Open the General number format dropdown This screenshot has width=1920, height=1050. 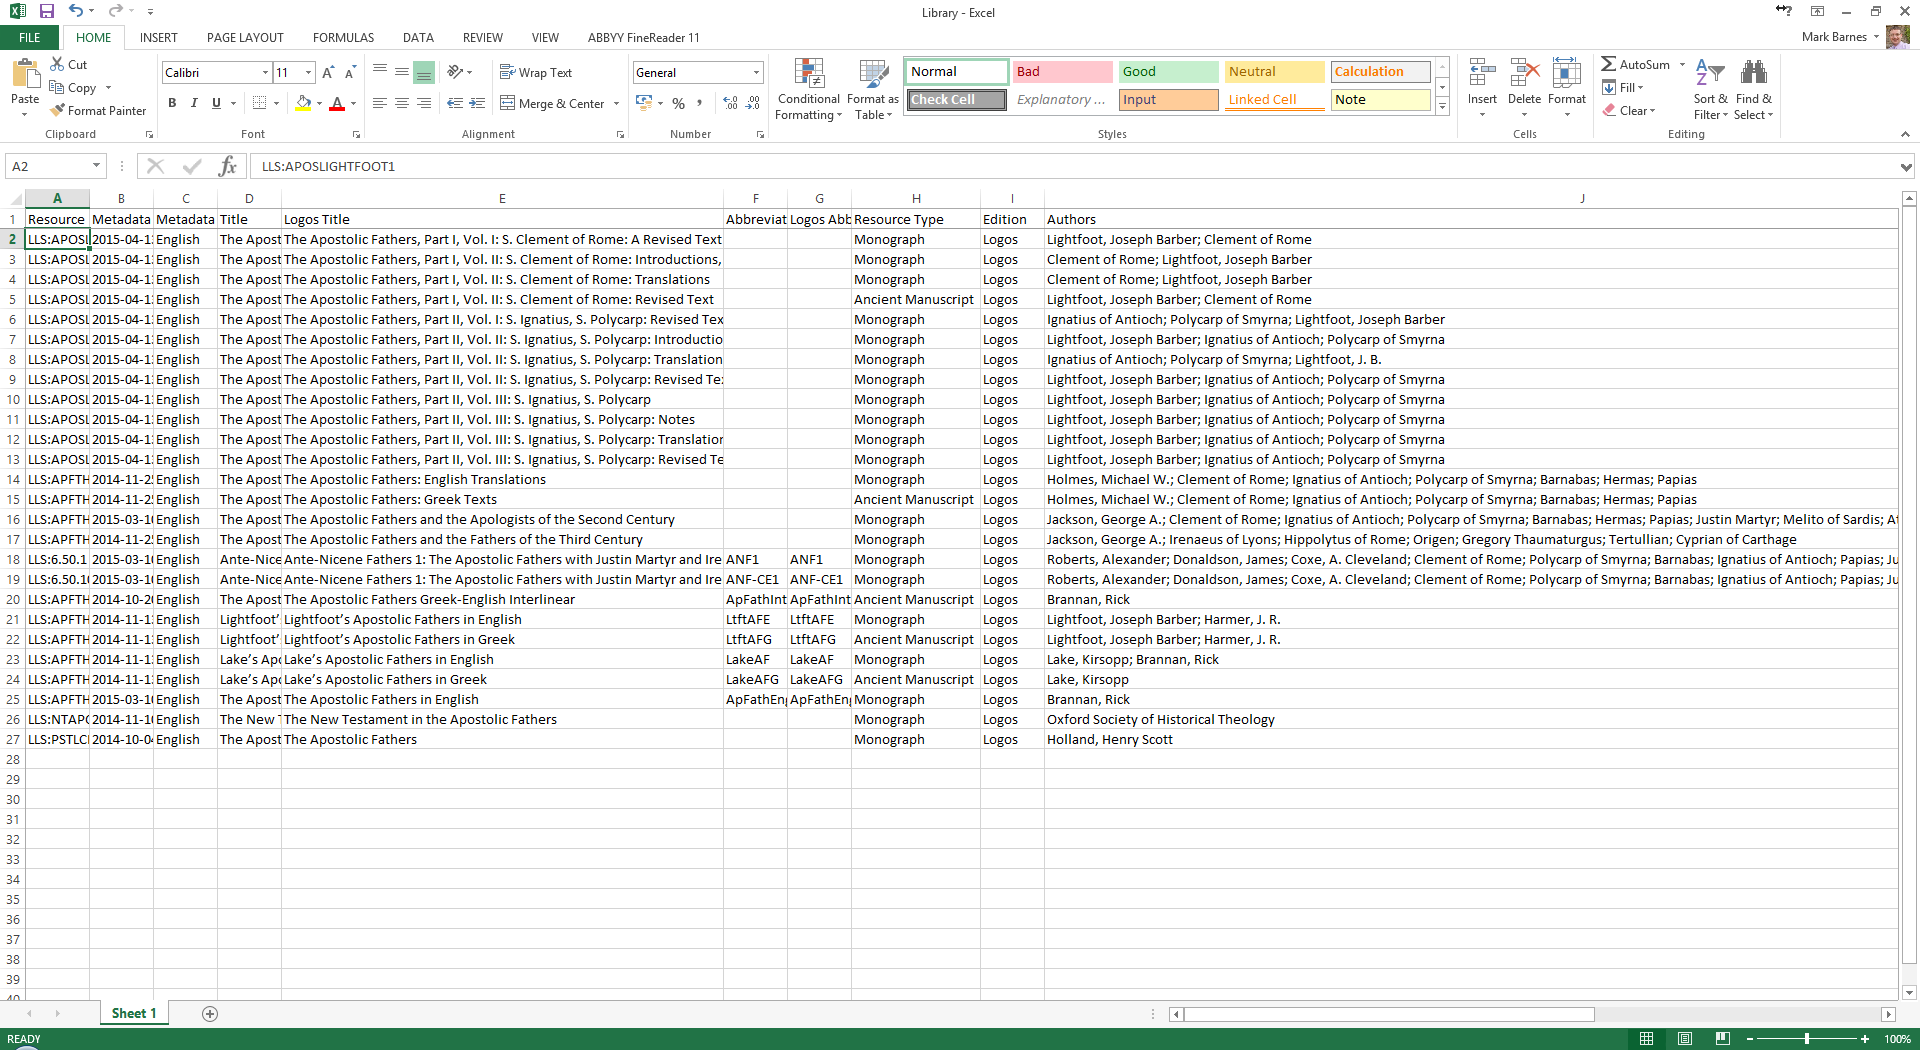(x=756, y=73)
